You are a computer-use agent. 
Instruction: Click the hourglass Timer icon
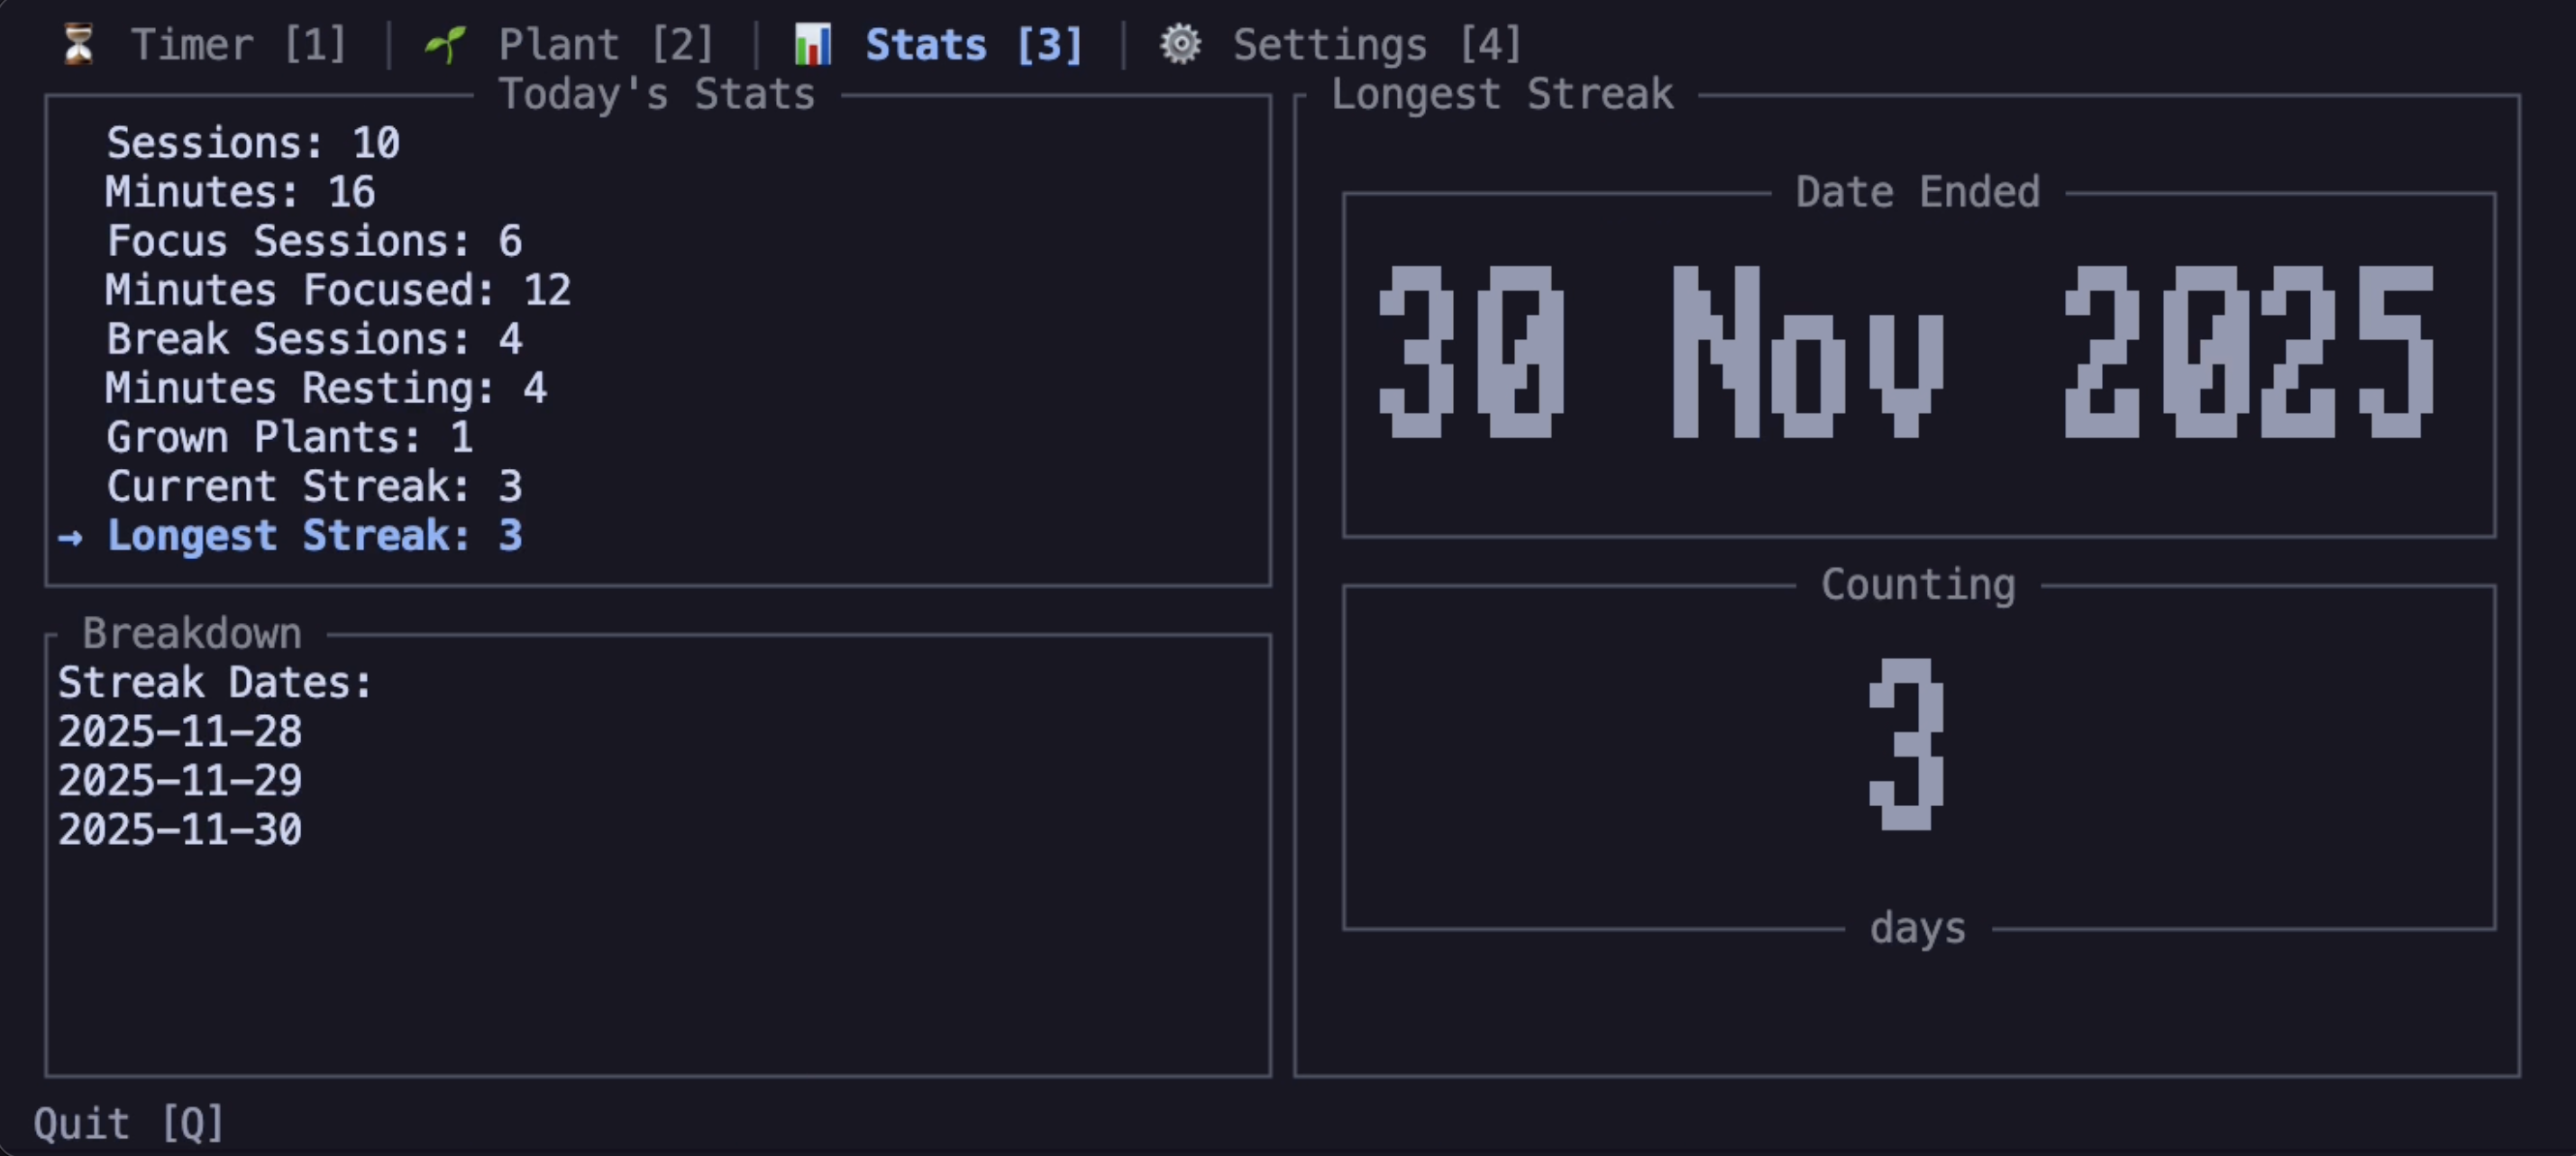pyautogui.click(x=78, y=45)
